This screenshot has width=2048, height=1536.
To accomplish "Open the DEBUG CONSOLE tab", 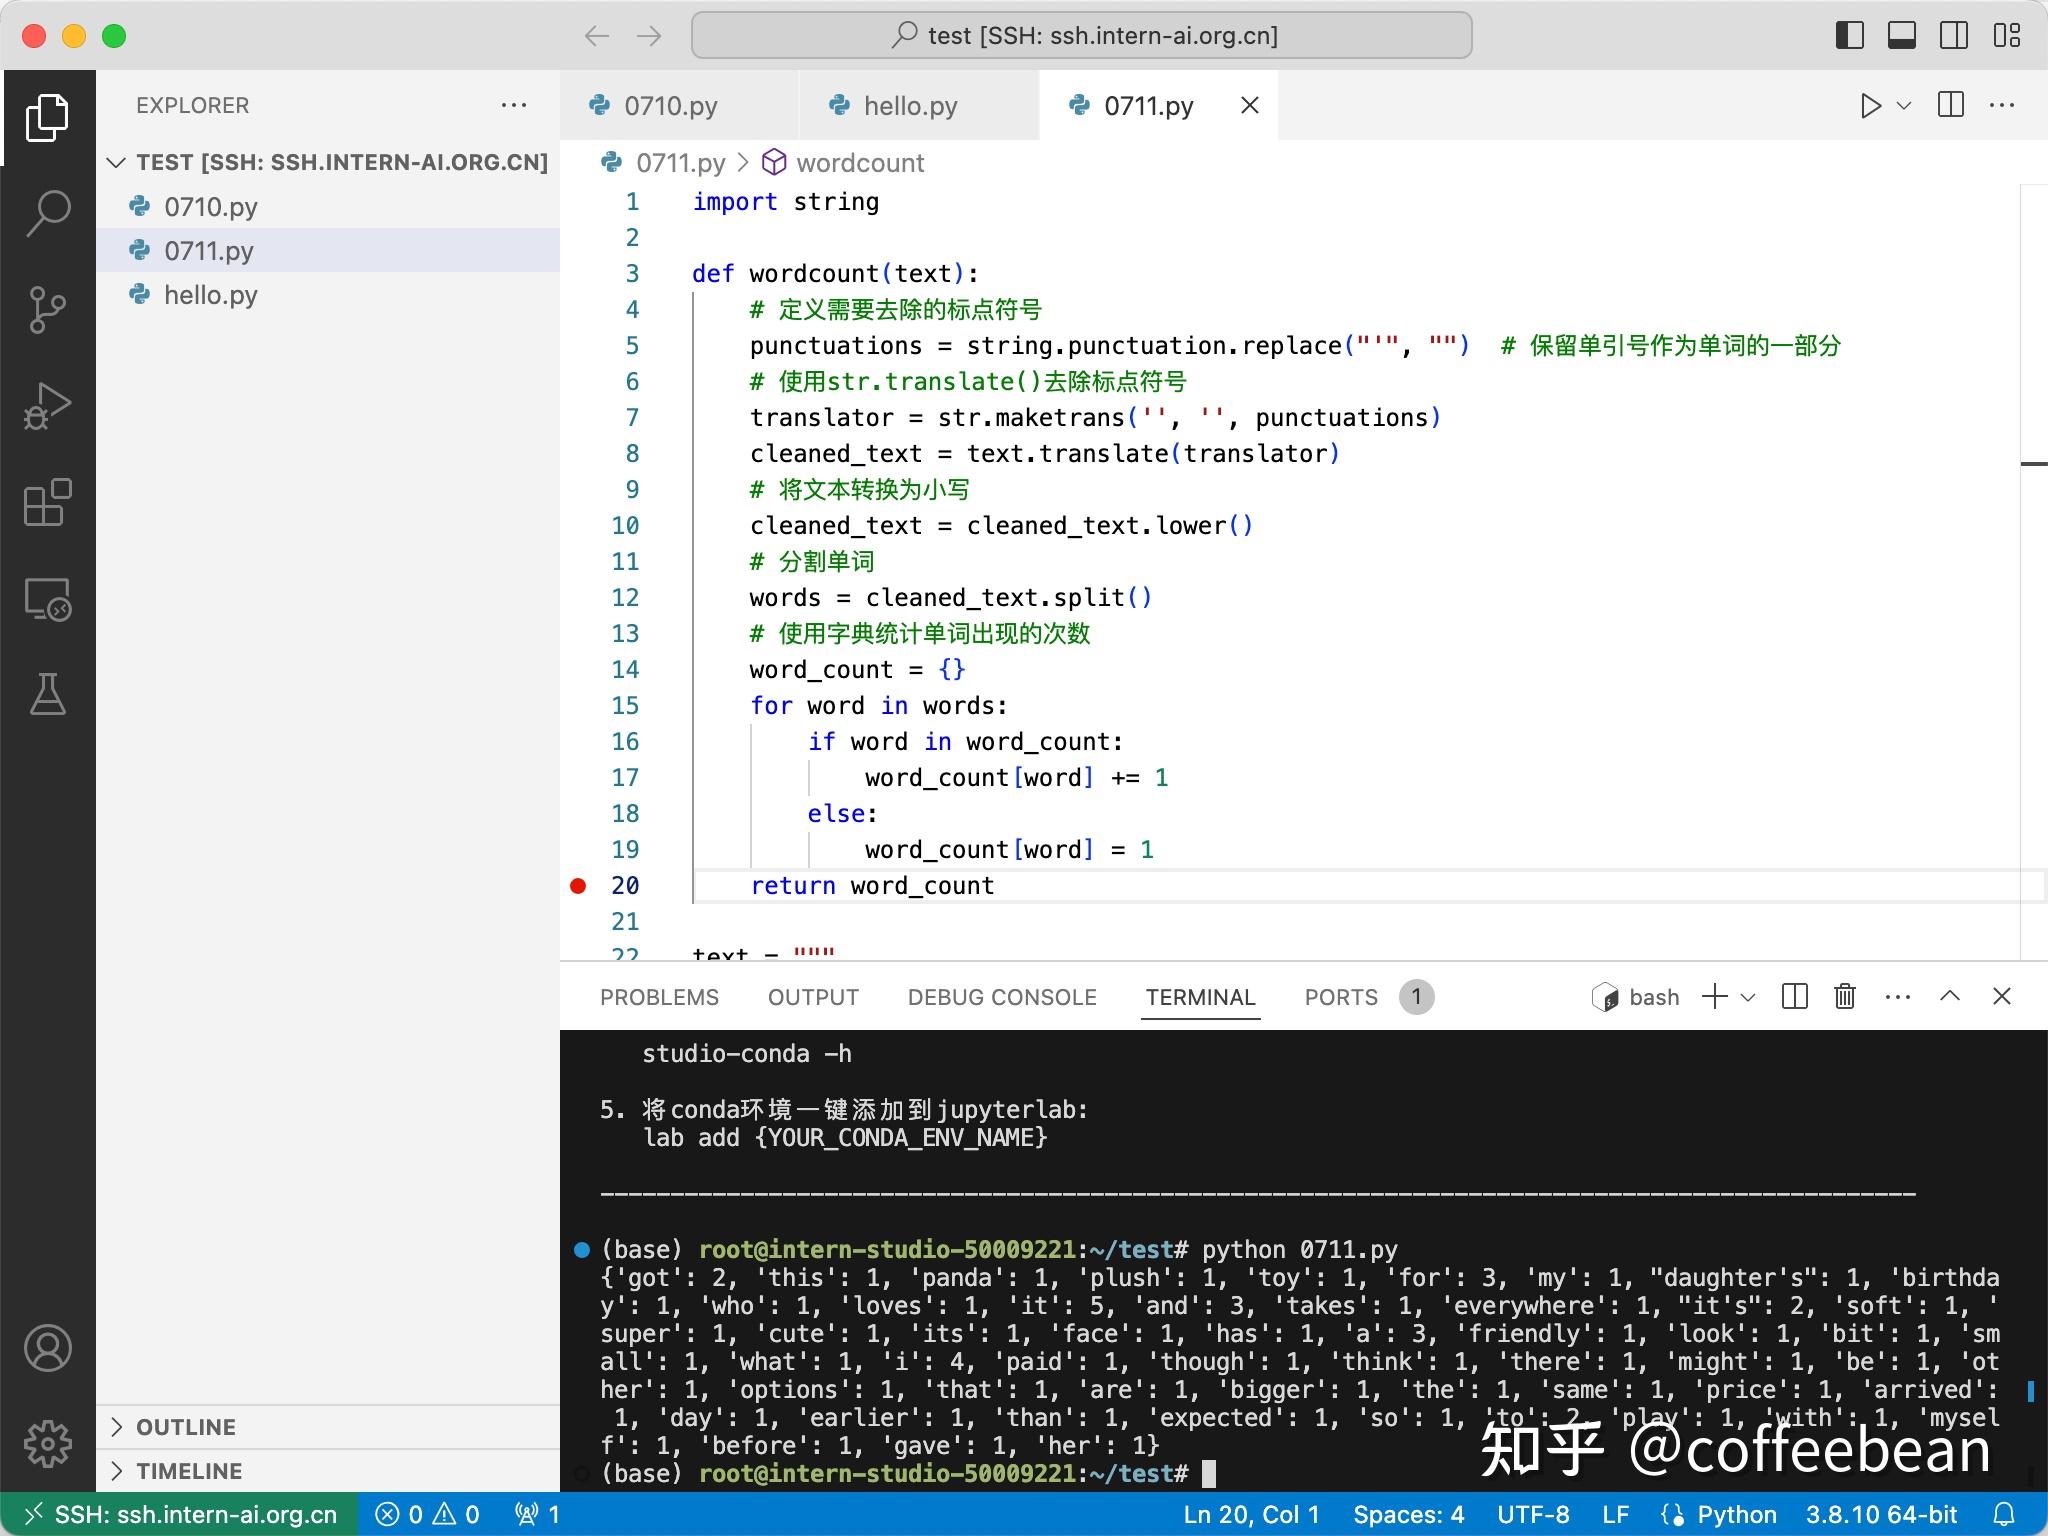I will [1000, 996].
